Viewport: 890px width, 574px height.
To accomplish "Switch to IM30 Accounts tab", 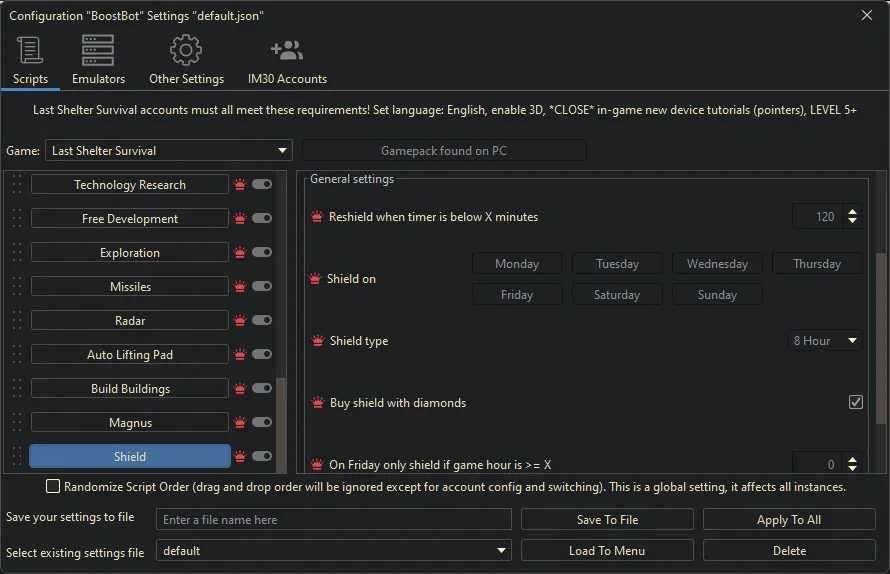I will (x=287, y=61).
